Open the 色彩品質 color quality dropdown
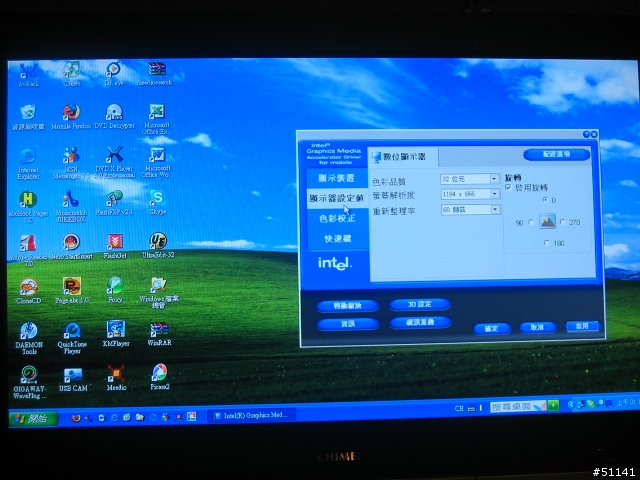Screen dimensions: 640x480 point(470,179)
